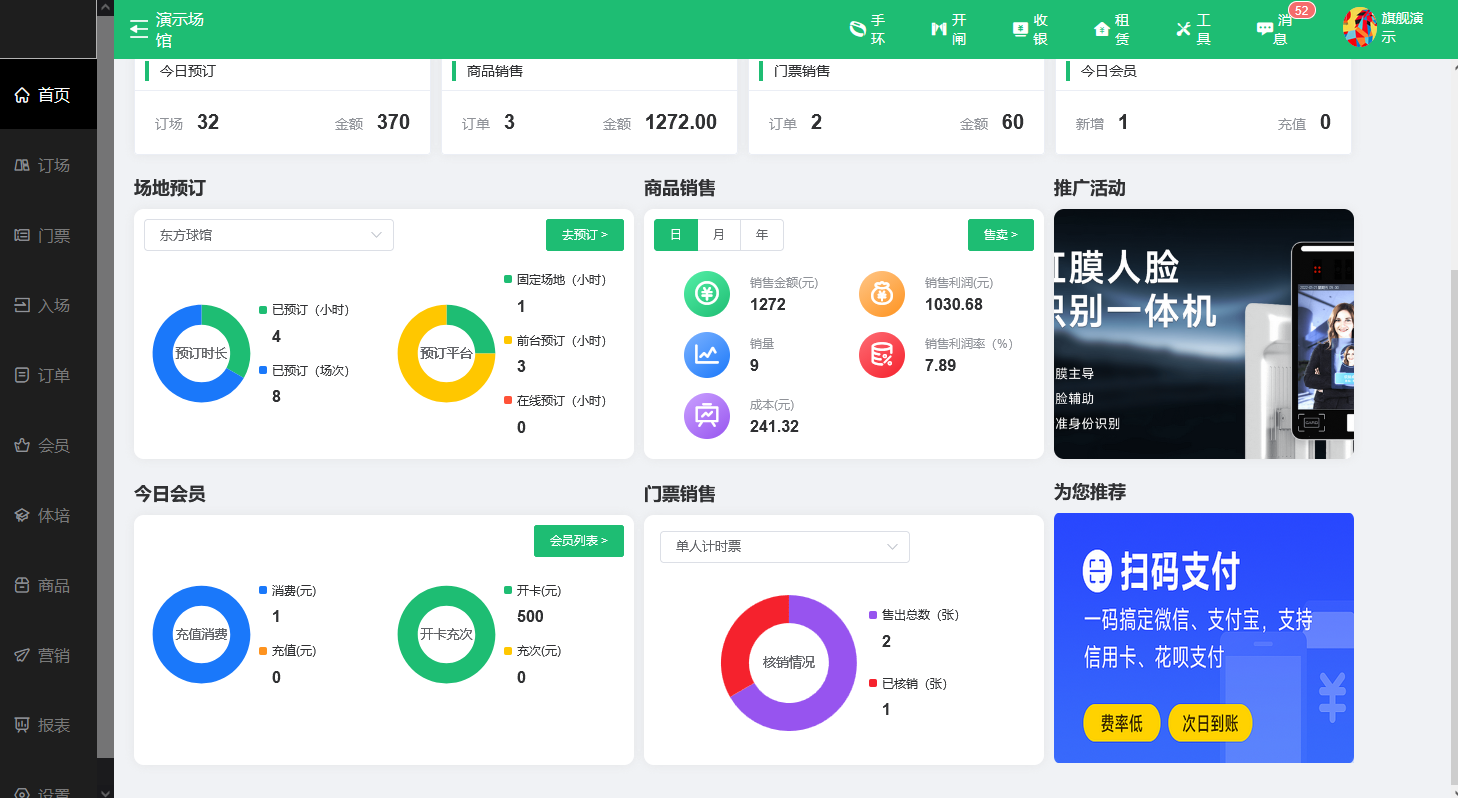The image size is (1458, 798).
Task: Click the 旗舰演示 account avatar
Action: click(x=1359, y=28)
